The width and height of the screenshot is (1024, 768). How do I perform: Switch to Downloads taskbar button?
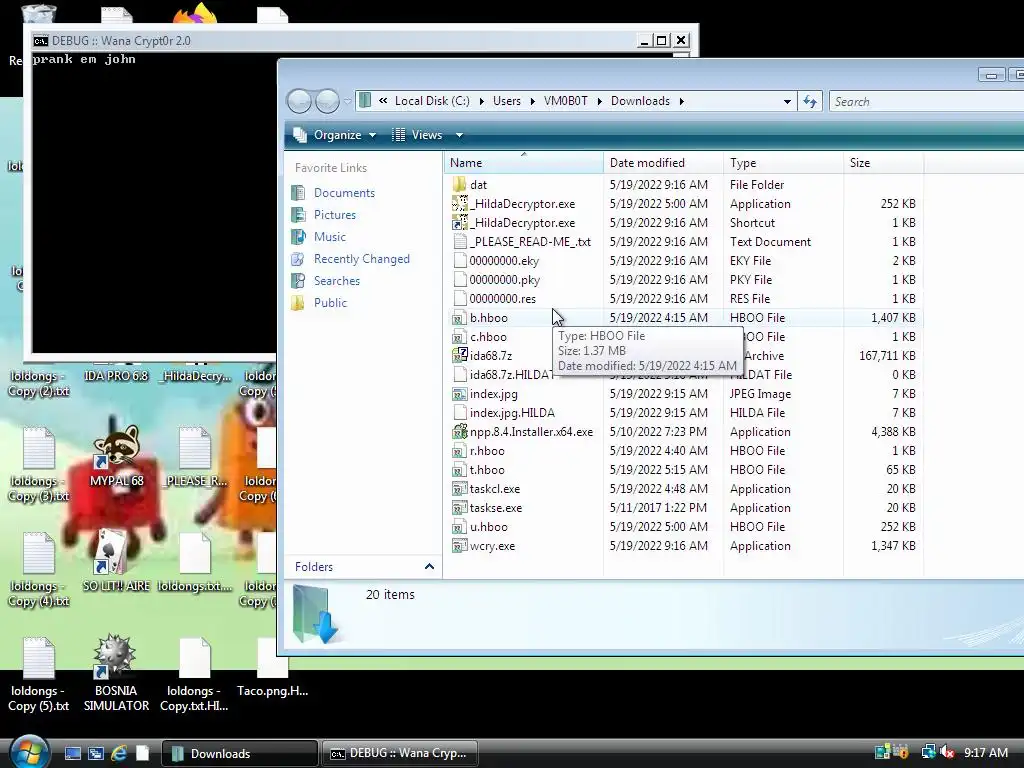(x=239, y=753)
